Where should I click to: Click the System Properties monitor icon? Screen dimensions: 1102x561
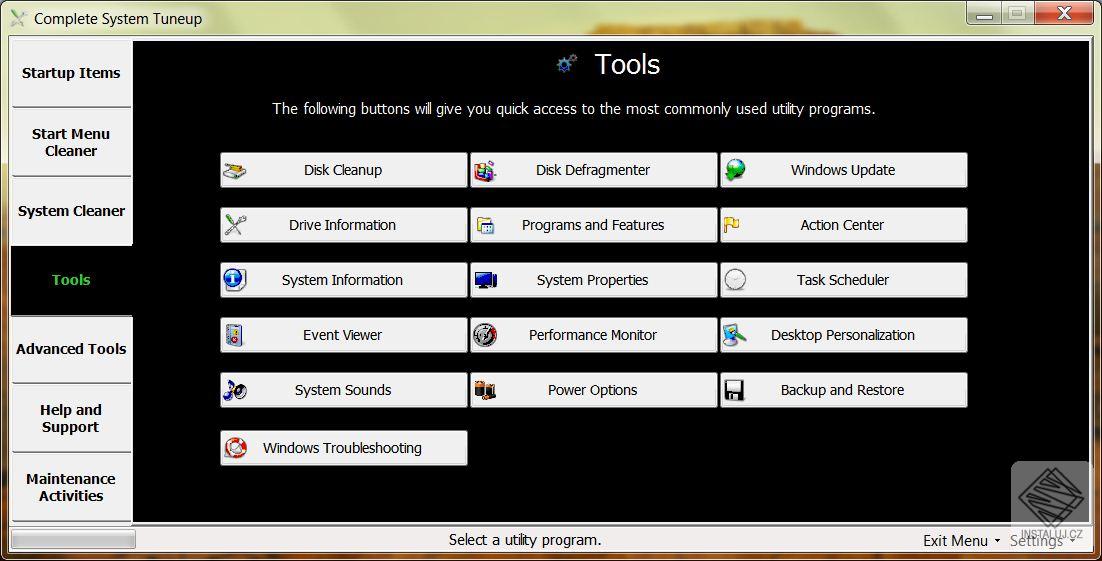coord(485,280)
